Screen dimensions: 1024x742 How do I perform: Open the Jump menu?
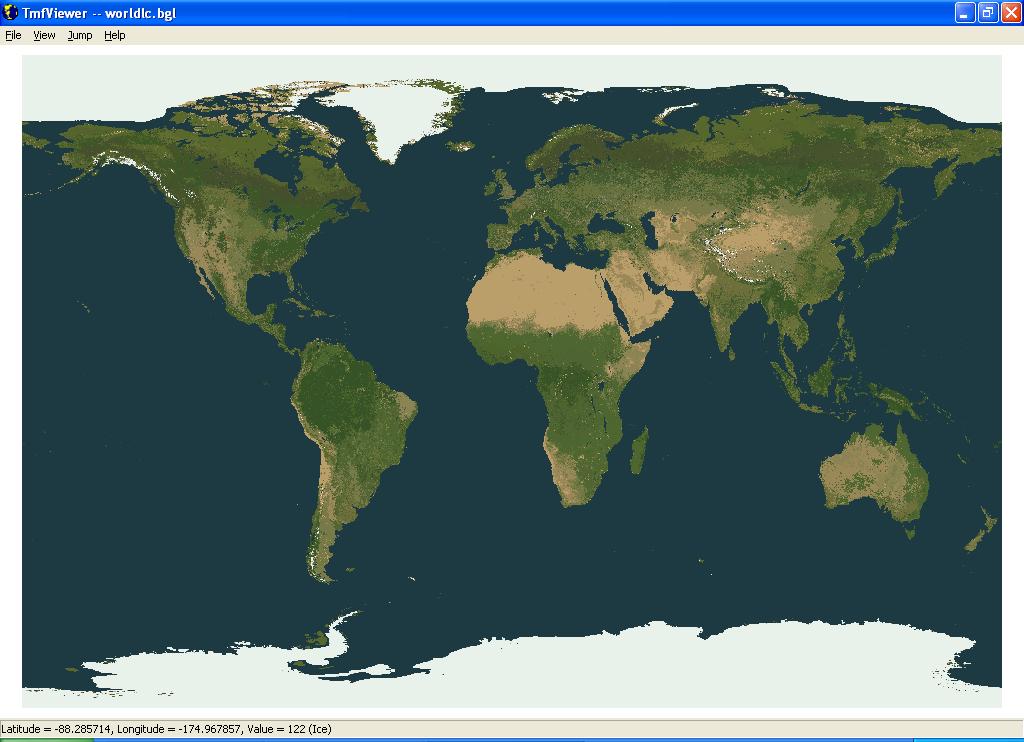(80, 35)
